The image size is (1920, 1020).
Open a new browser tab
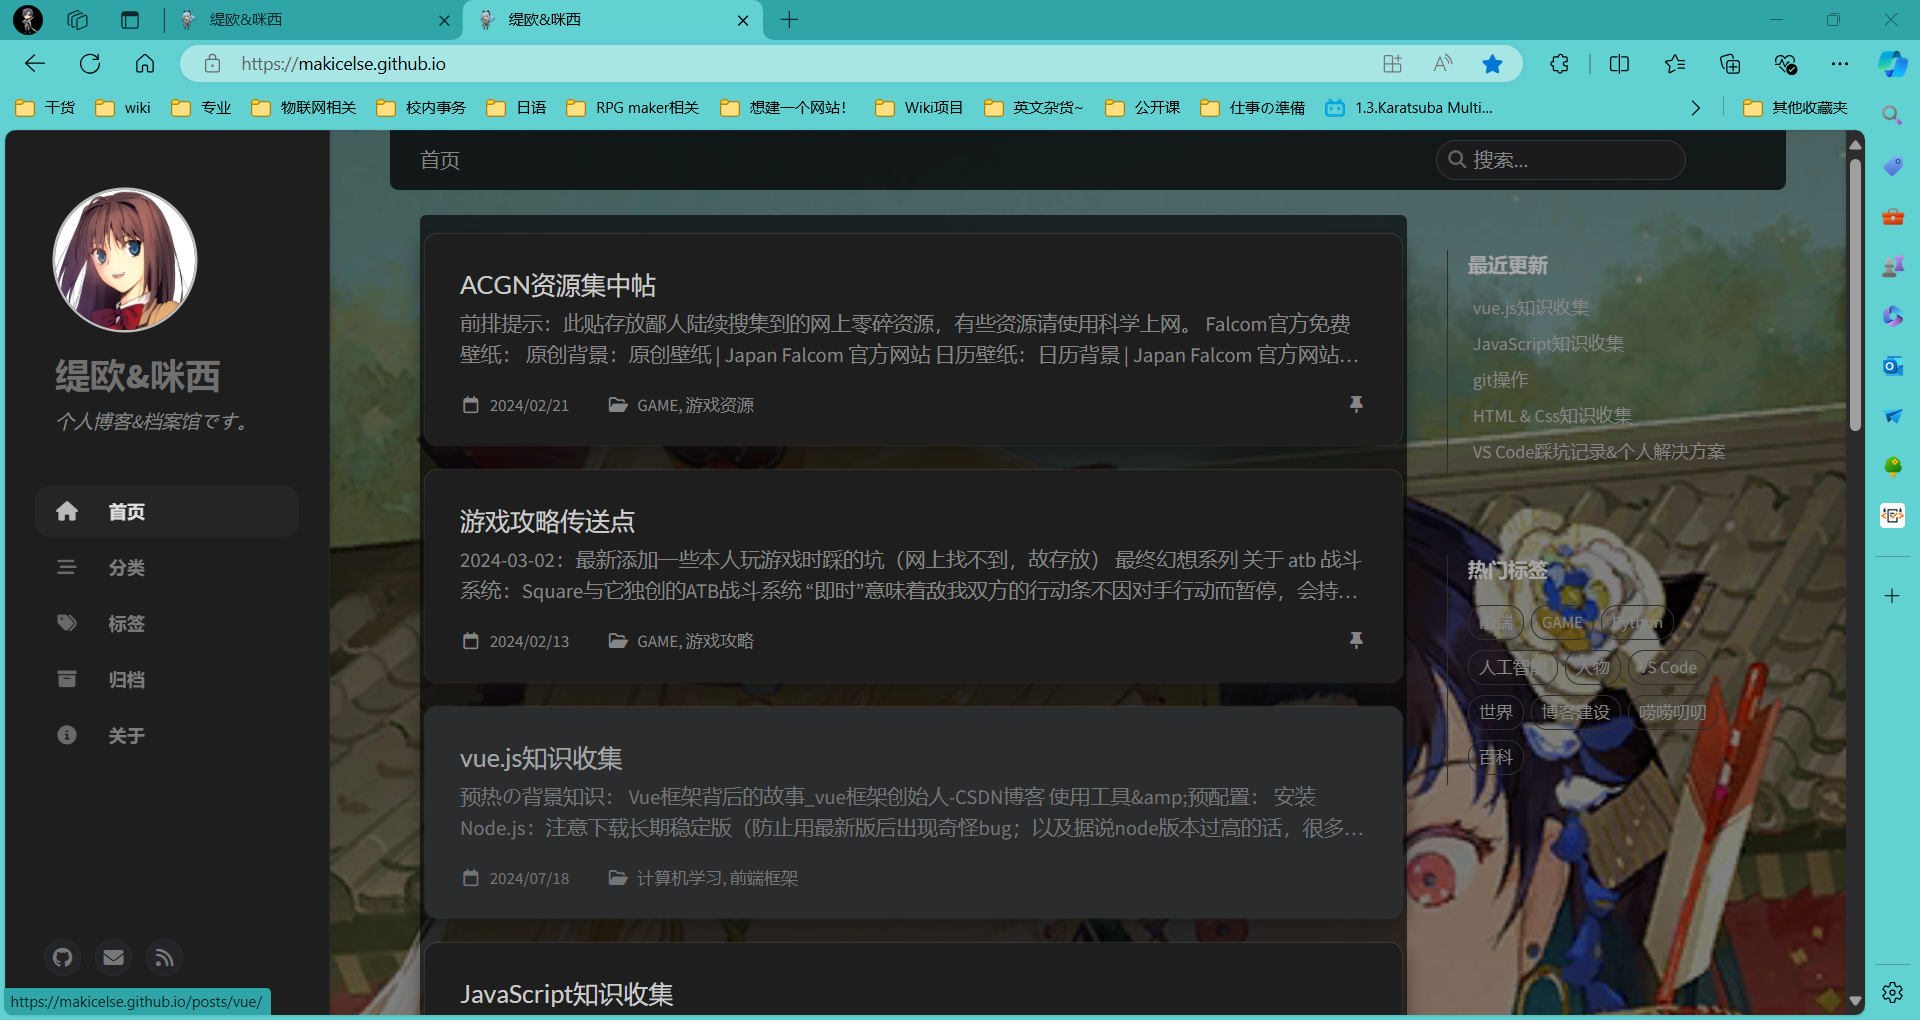789,20
